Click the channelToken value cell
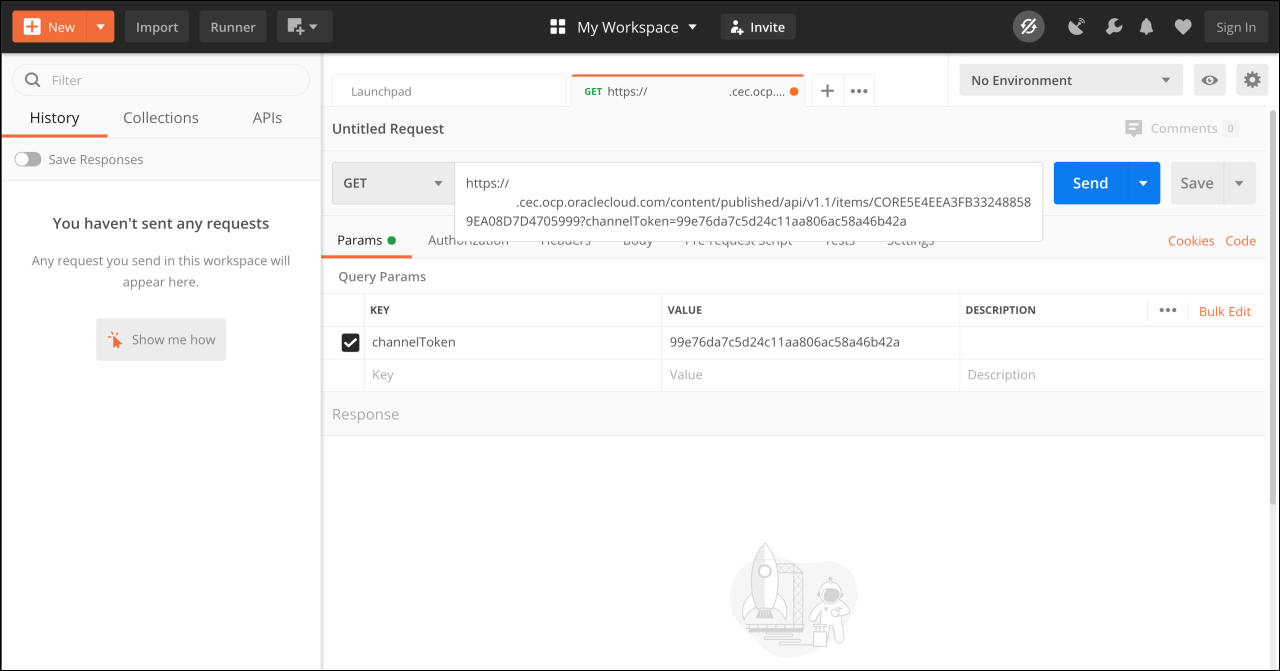 tap(810, 342)
